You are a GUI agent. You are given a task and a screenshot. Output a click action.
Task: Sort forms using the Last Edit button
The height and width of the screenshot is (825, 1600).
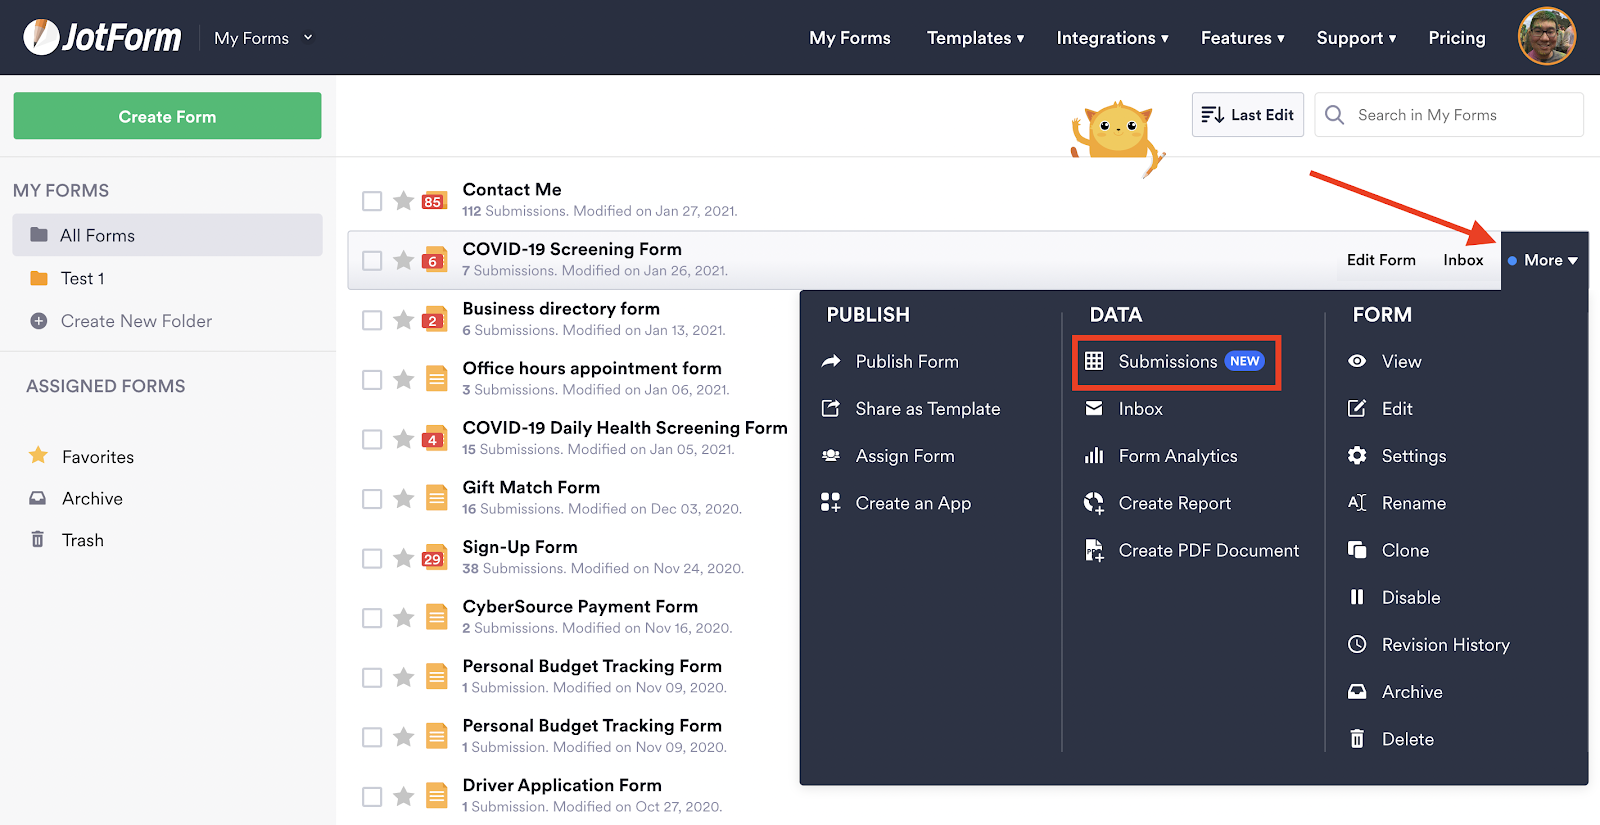pos(1247,115)
